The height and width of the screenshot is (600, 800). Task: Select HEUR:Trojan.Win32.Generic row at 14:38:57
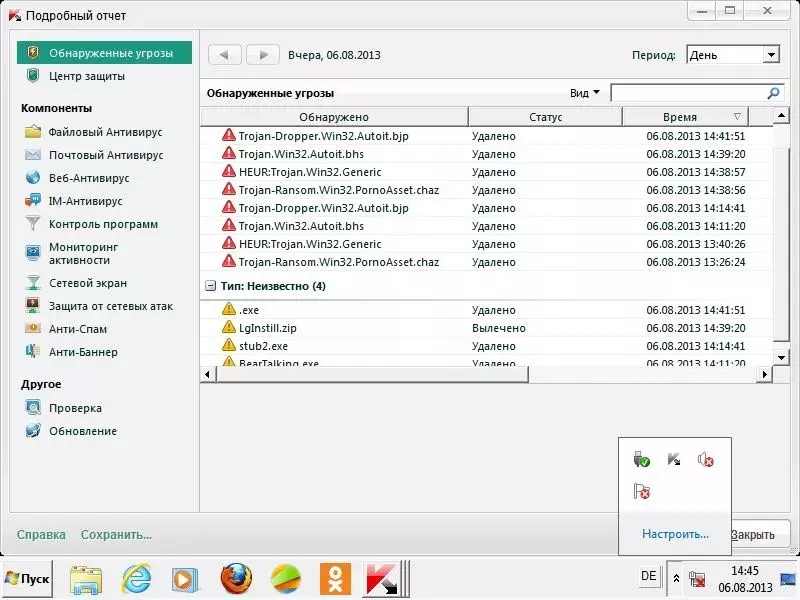click(487, 172)
